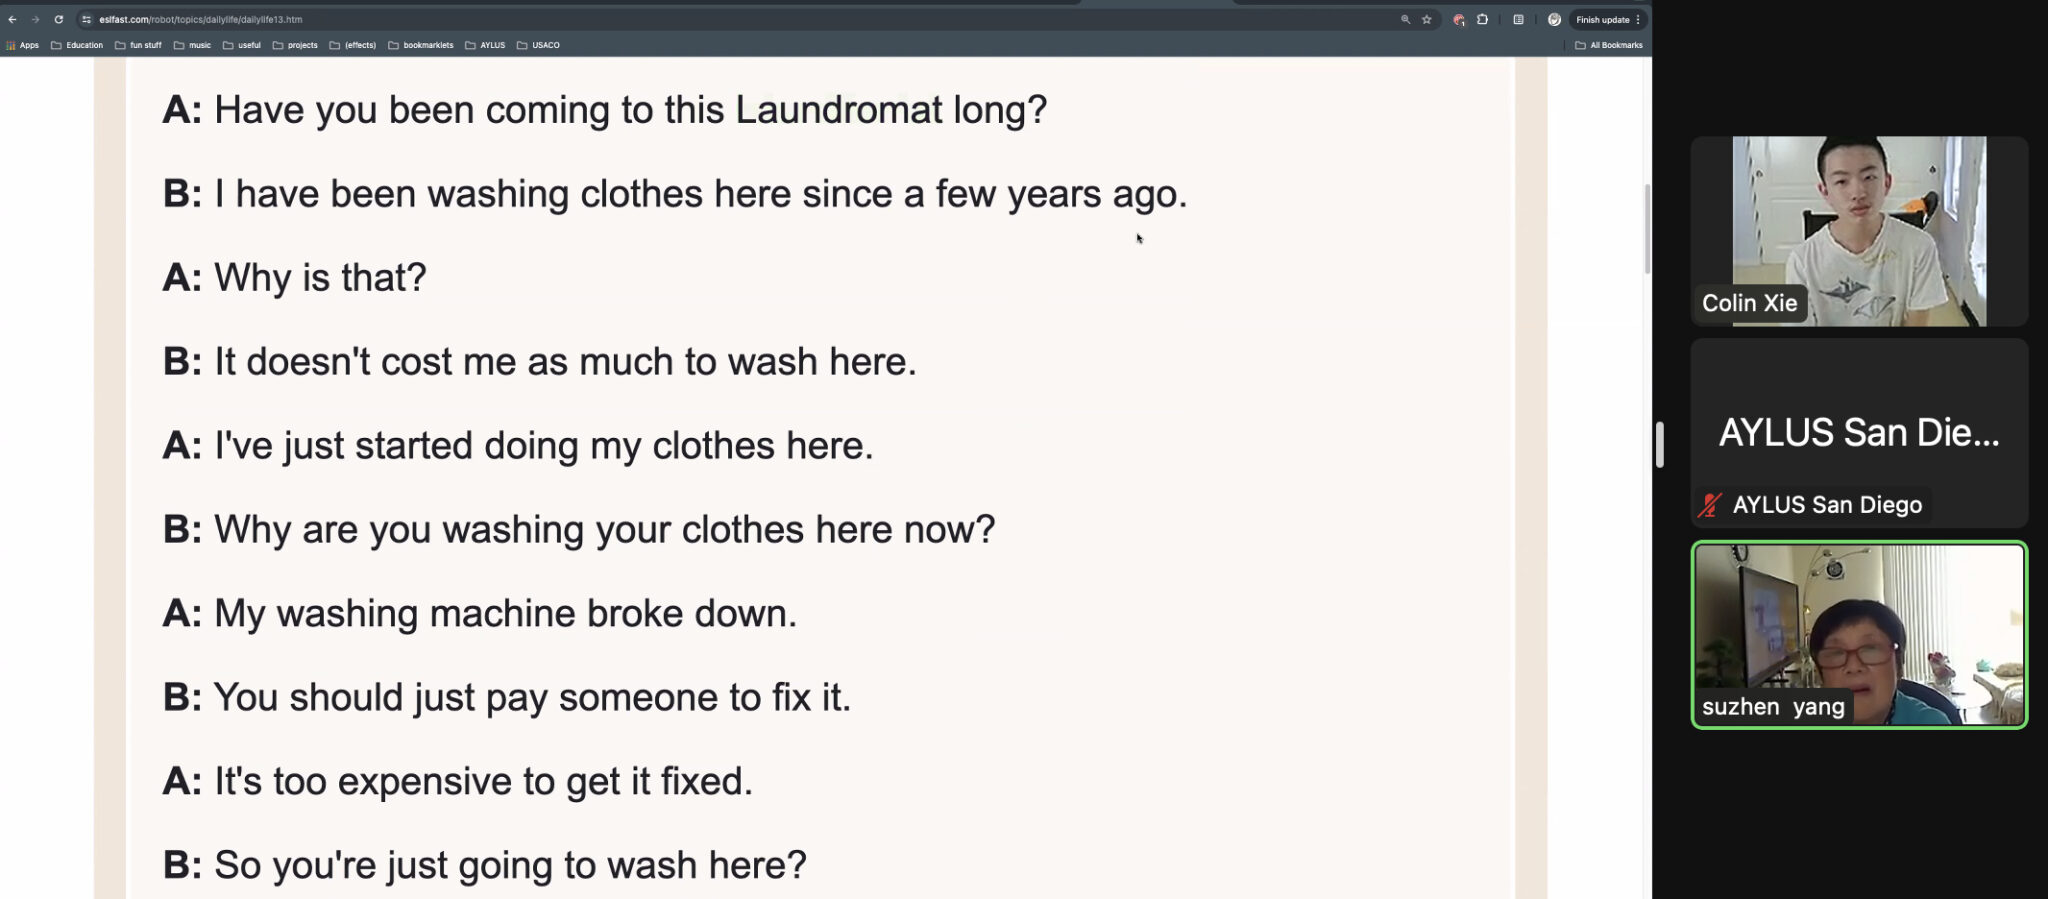Click the muted microphone icon for AYLUS San Diego

pyautogui.click(x=1710, y=505)
